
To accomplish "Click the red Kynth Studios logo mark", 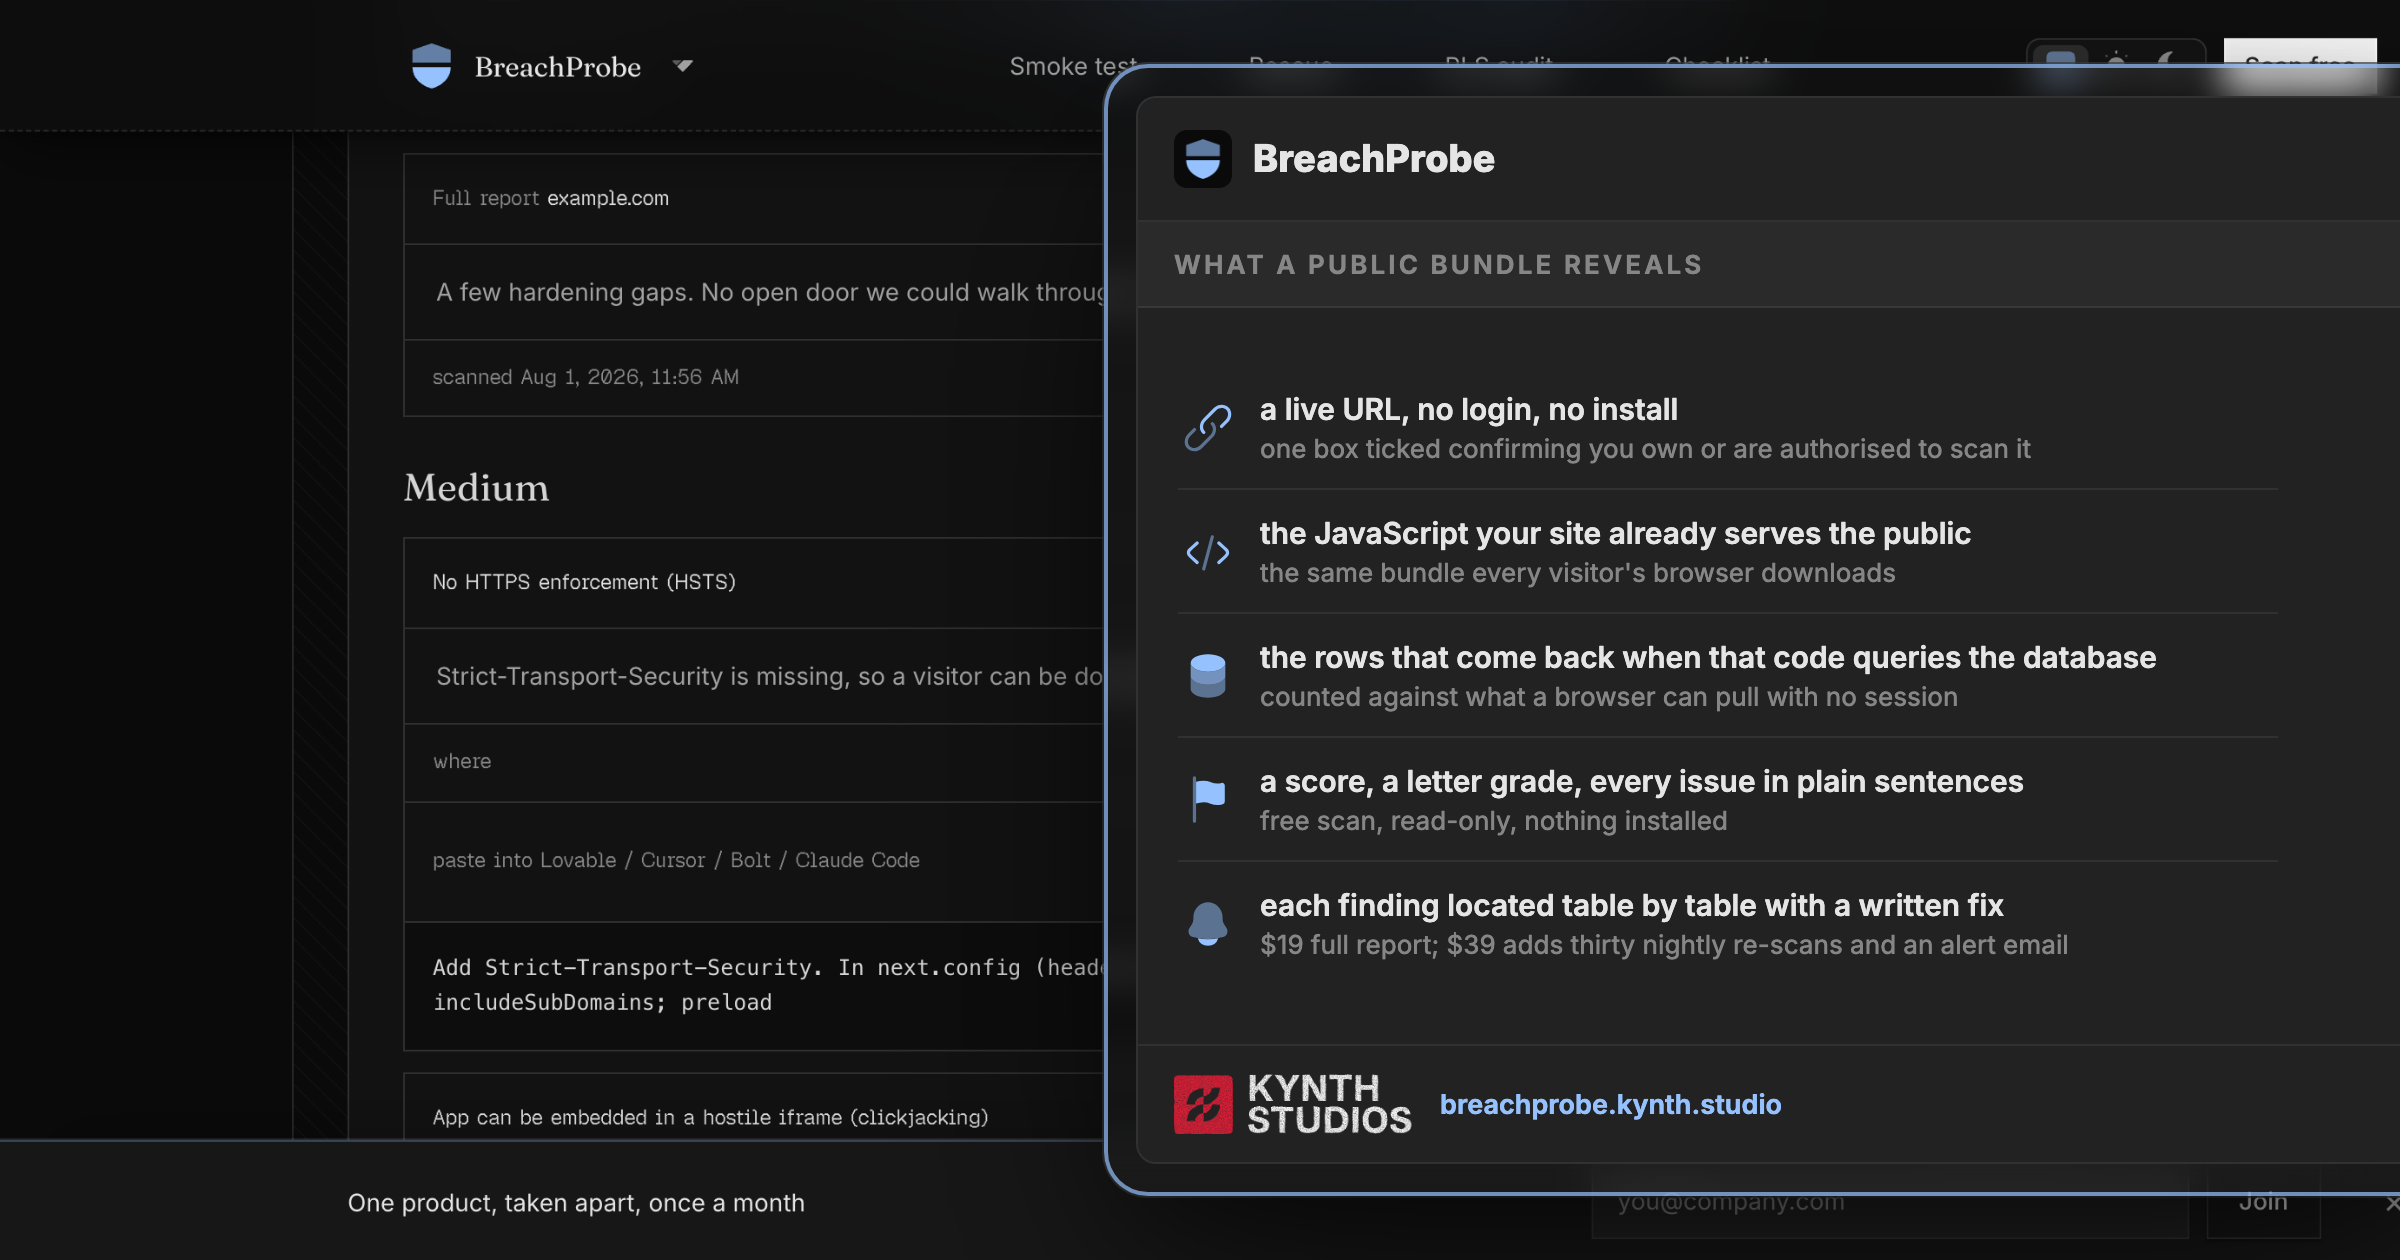I will pyautogui.click(x=1203, y=1104).
